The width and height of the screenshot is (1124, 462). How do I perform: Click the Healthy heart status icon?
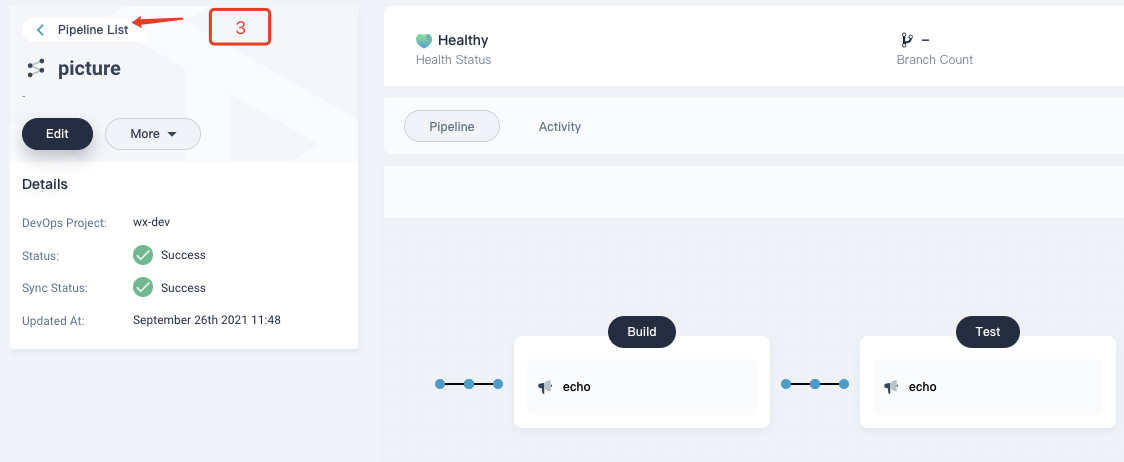point(424,40)
